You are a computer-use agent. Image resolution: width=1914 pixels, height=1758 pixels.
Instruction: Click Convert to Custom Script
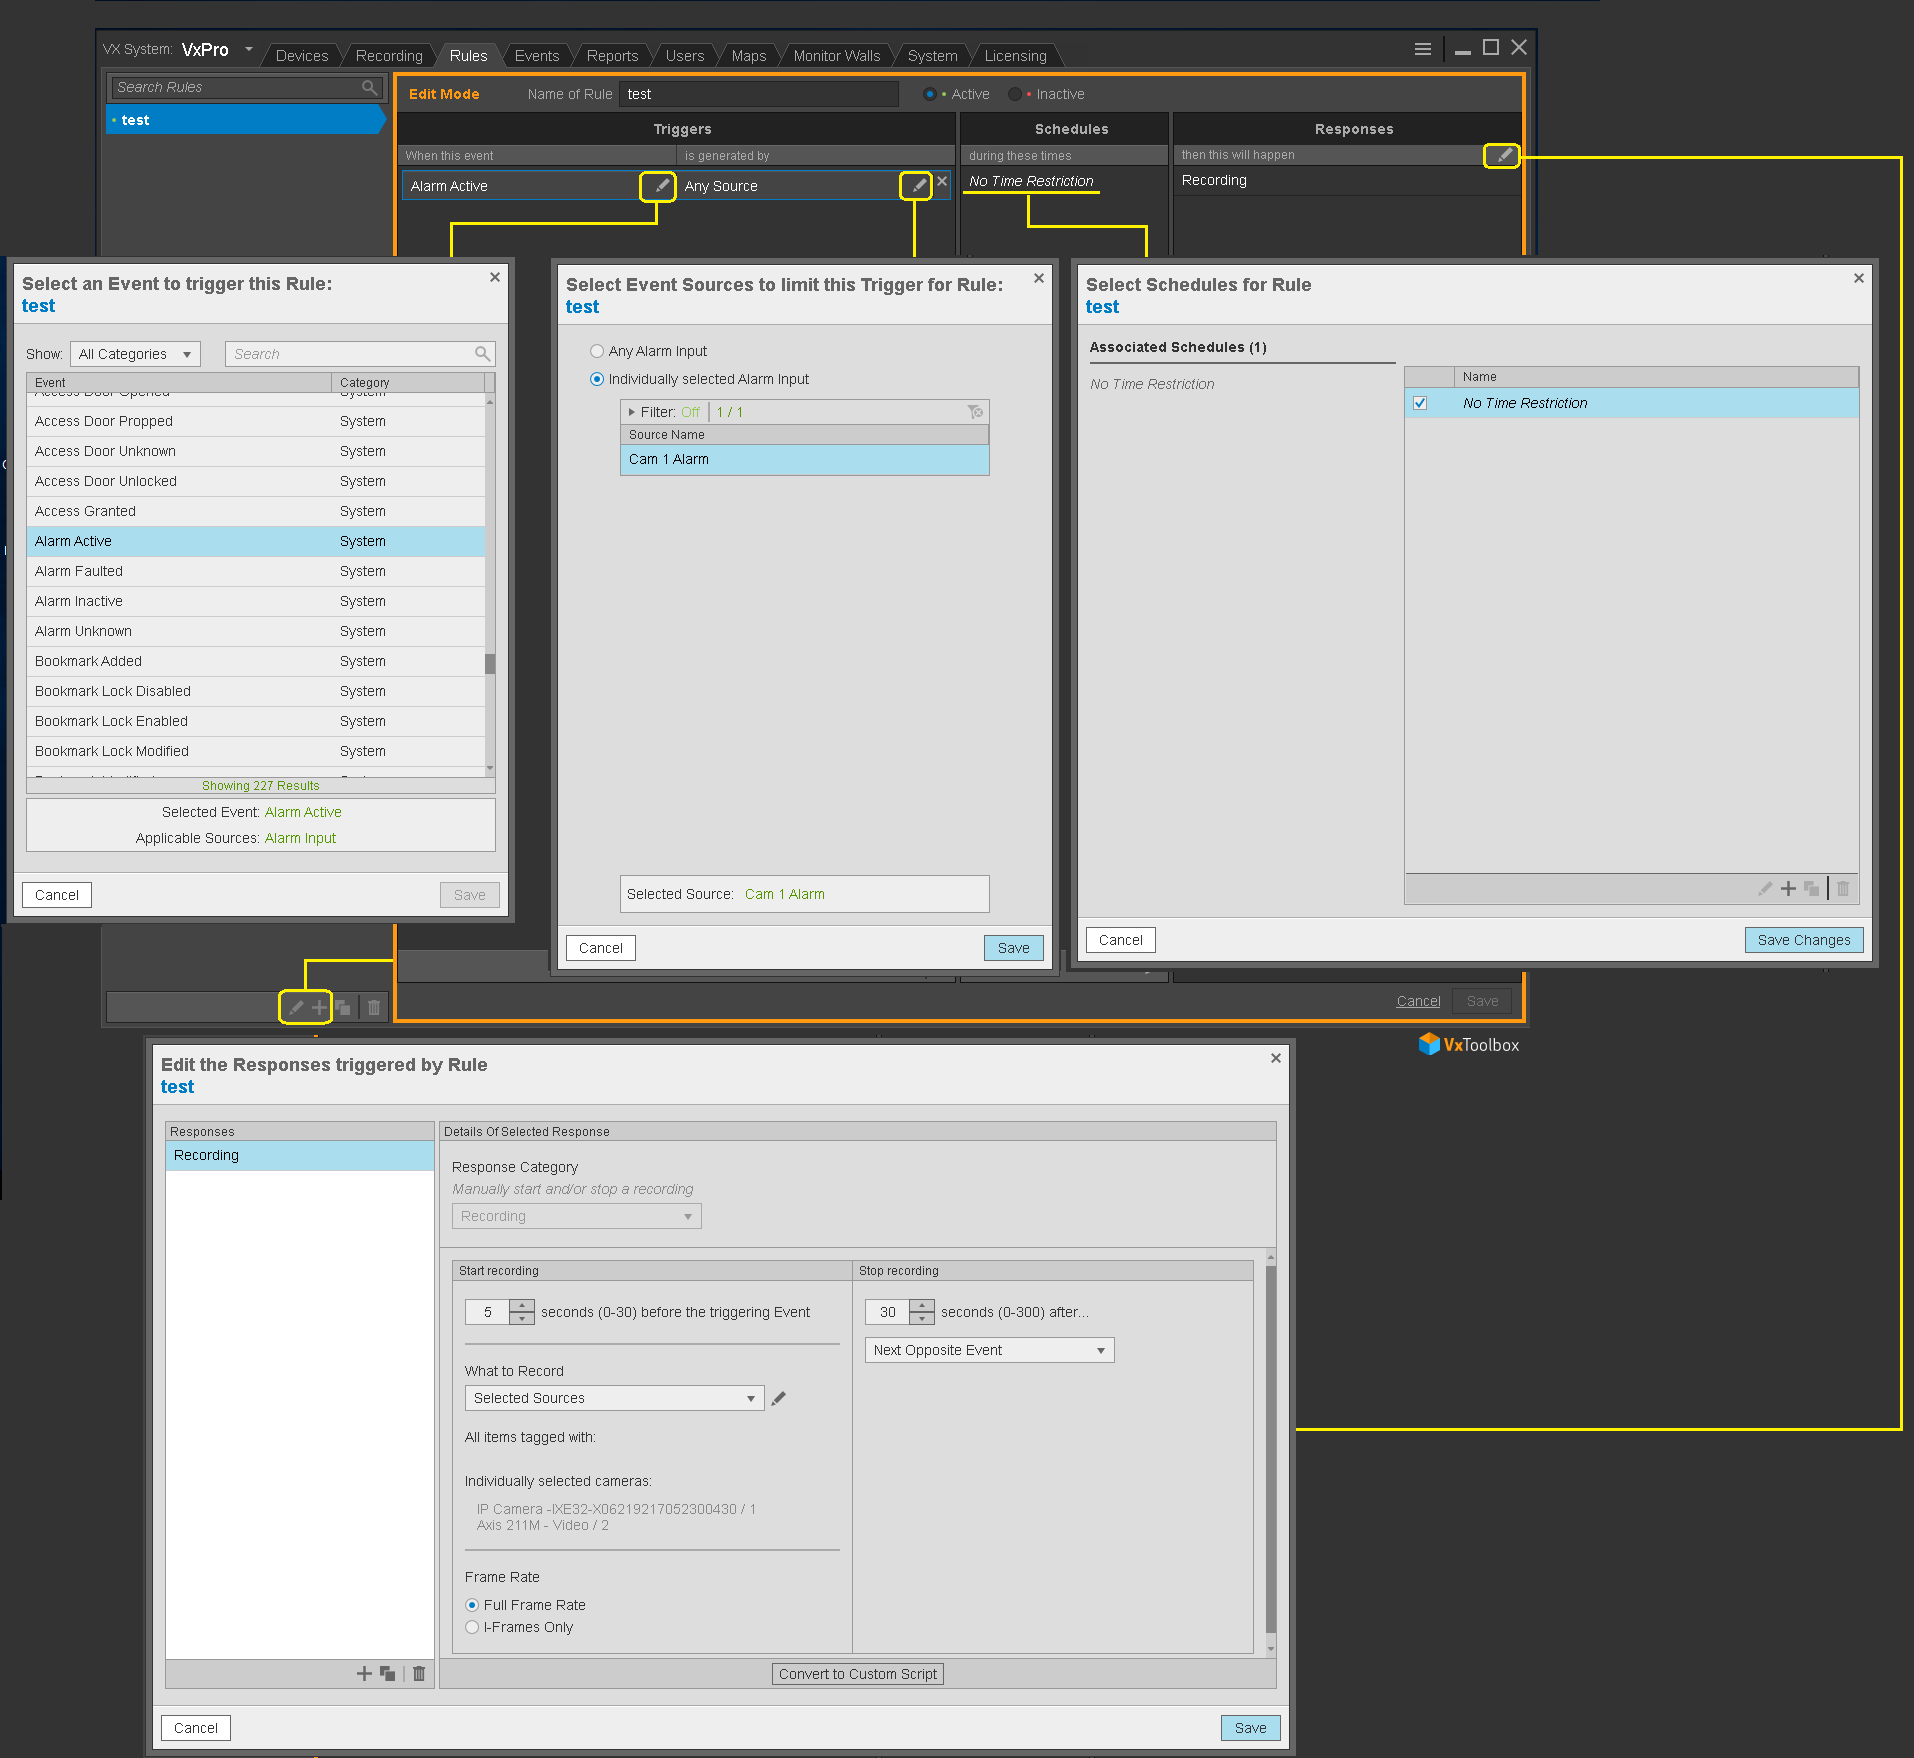coord(857,1673)
